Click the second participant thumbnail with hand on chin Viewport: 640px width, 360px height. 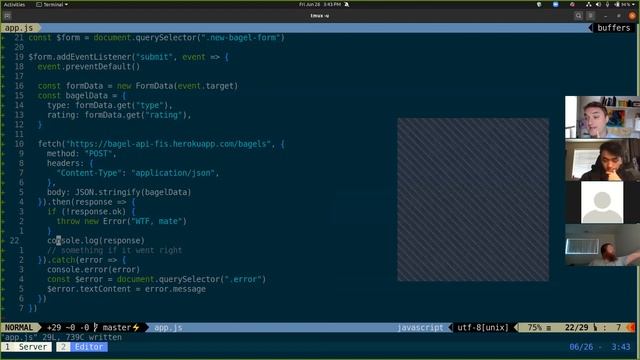(x=602, y=160)
